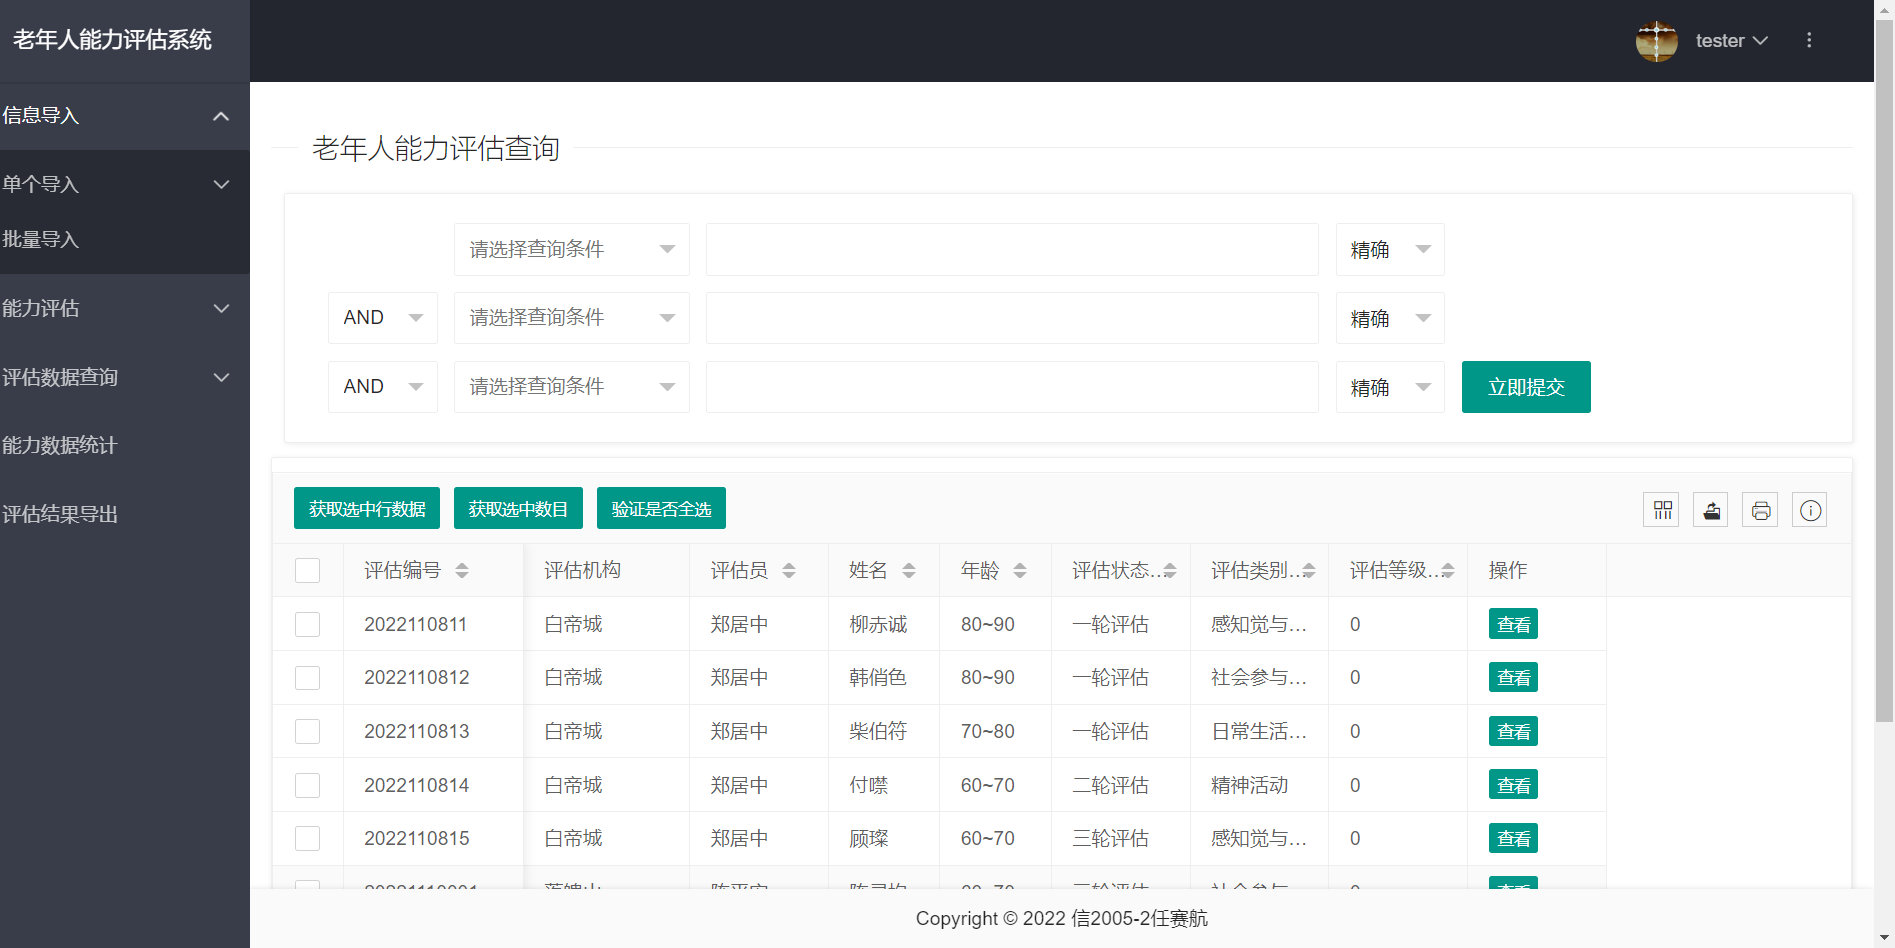Check the row 2022110811 checkbox
Image resolution: width=1895 pixels, height=948 pixels.
[308, 624]
